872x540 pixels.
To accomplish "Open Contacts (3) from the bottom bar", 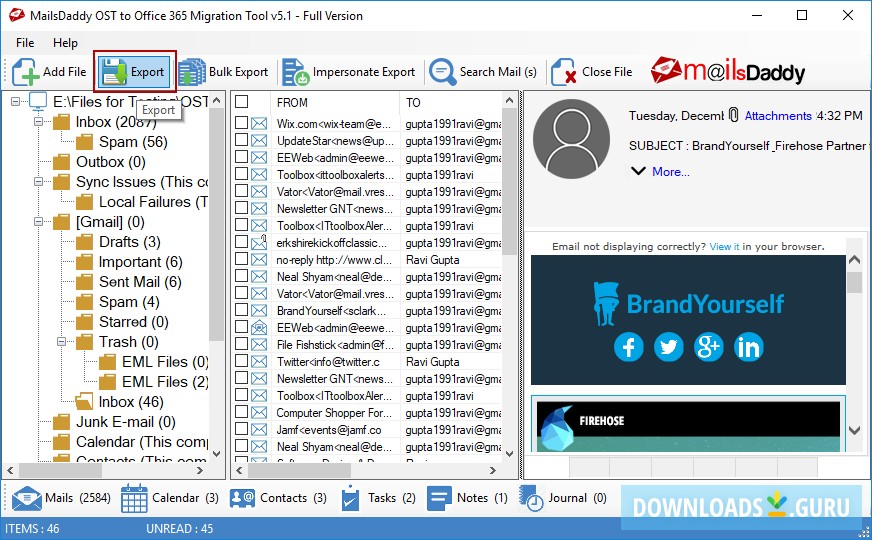I will [278, 498].
